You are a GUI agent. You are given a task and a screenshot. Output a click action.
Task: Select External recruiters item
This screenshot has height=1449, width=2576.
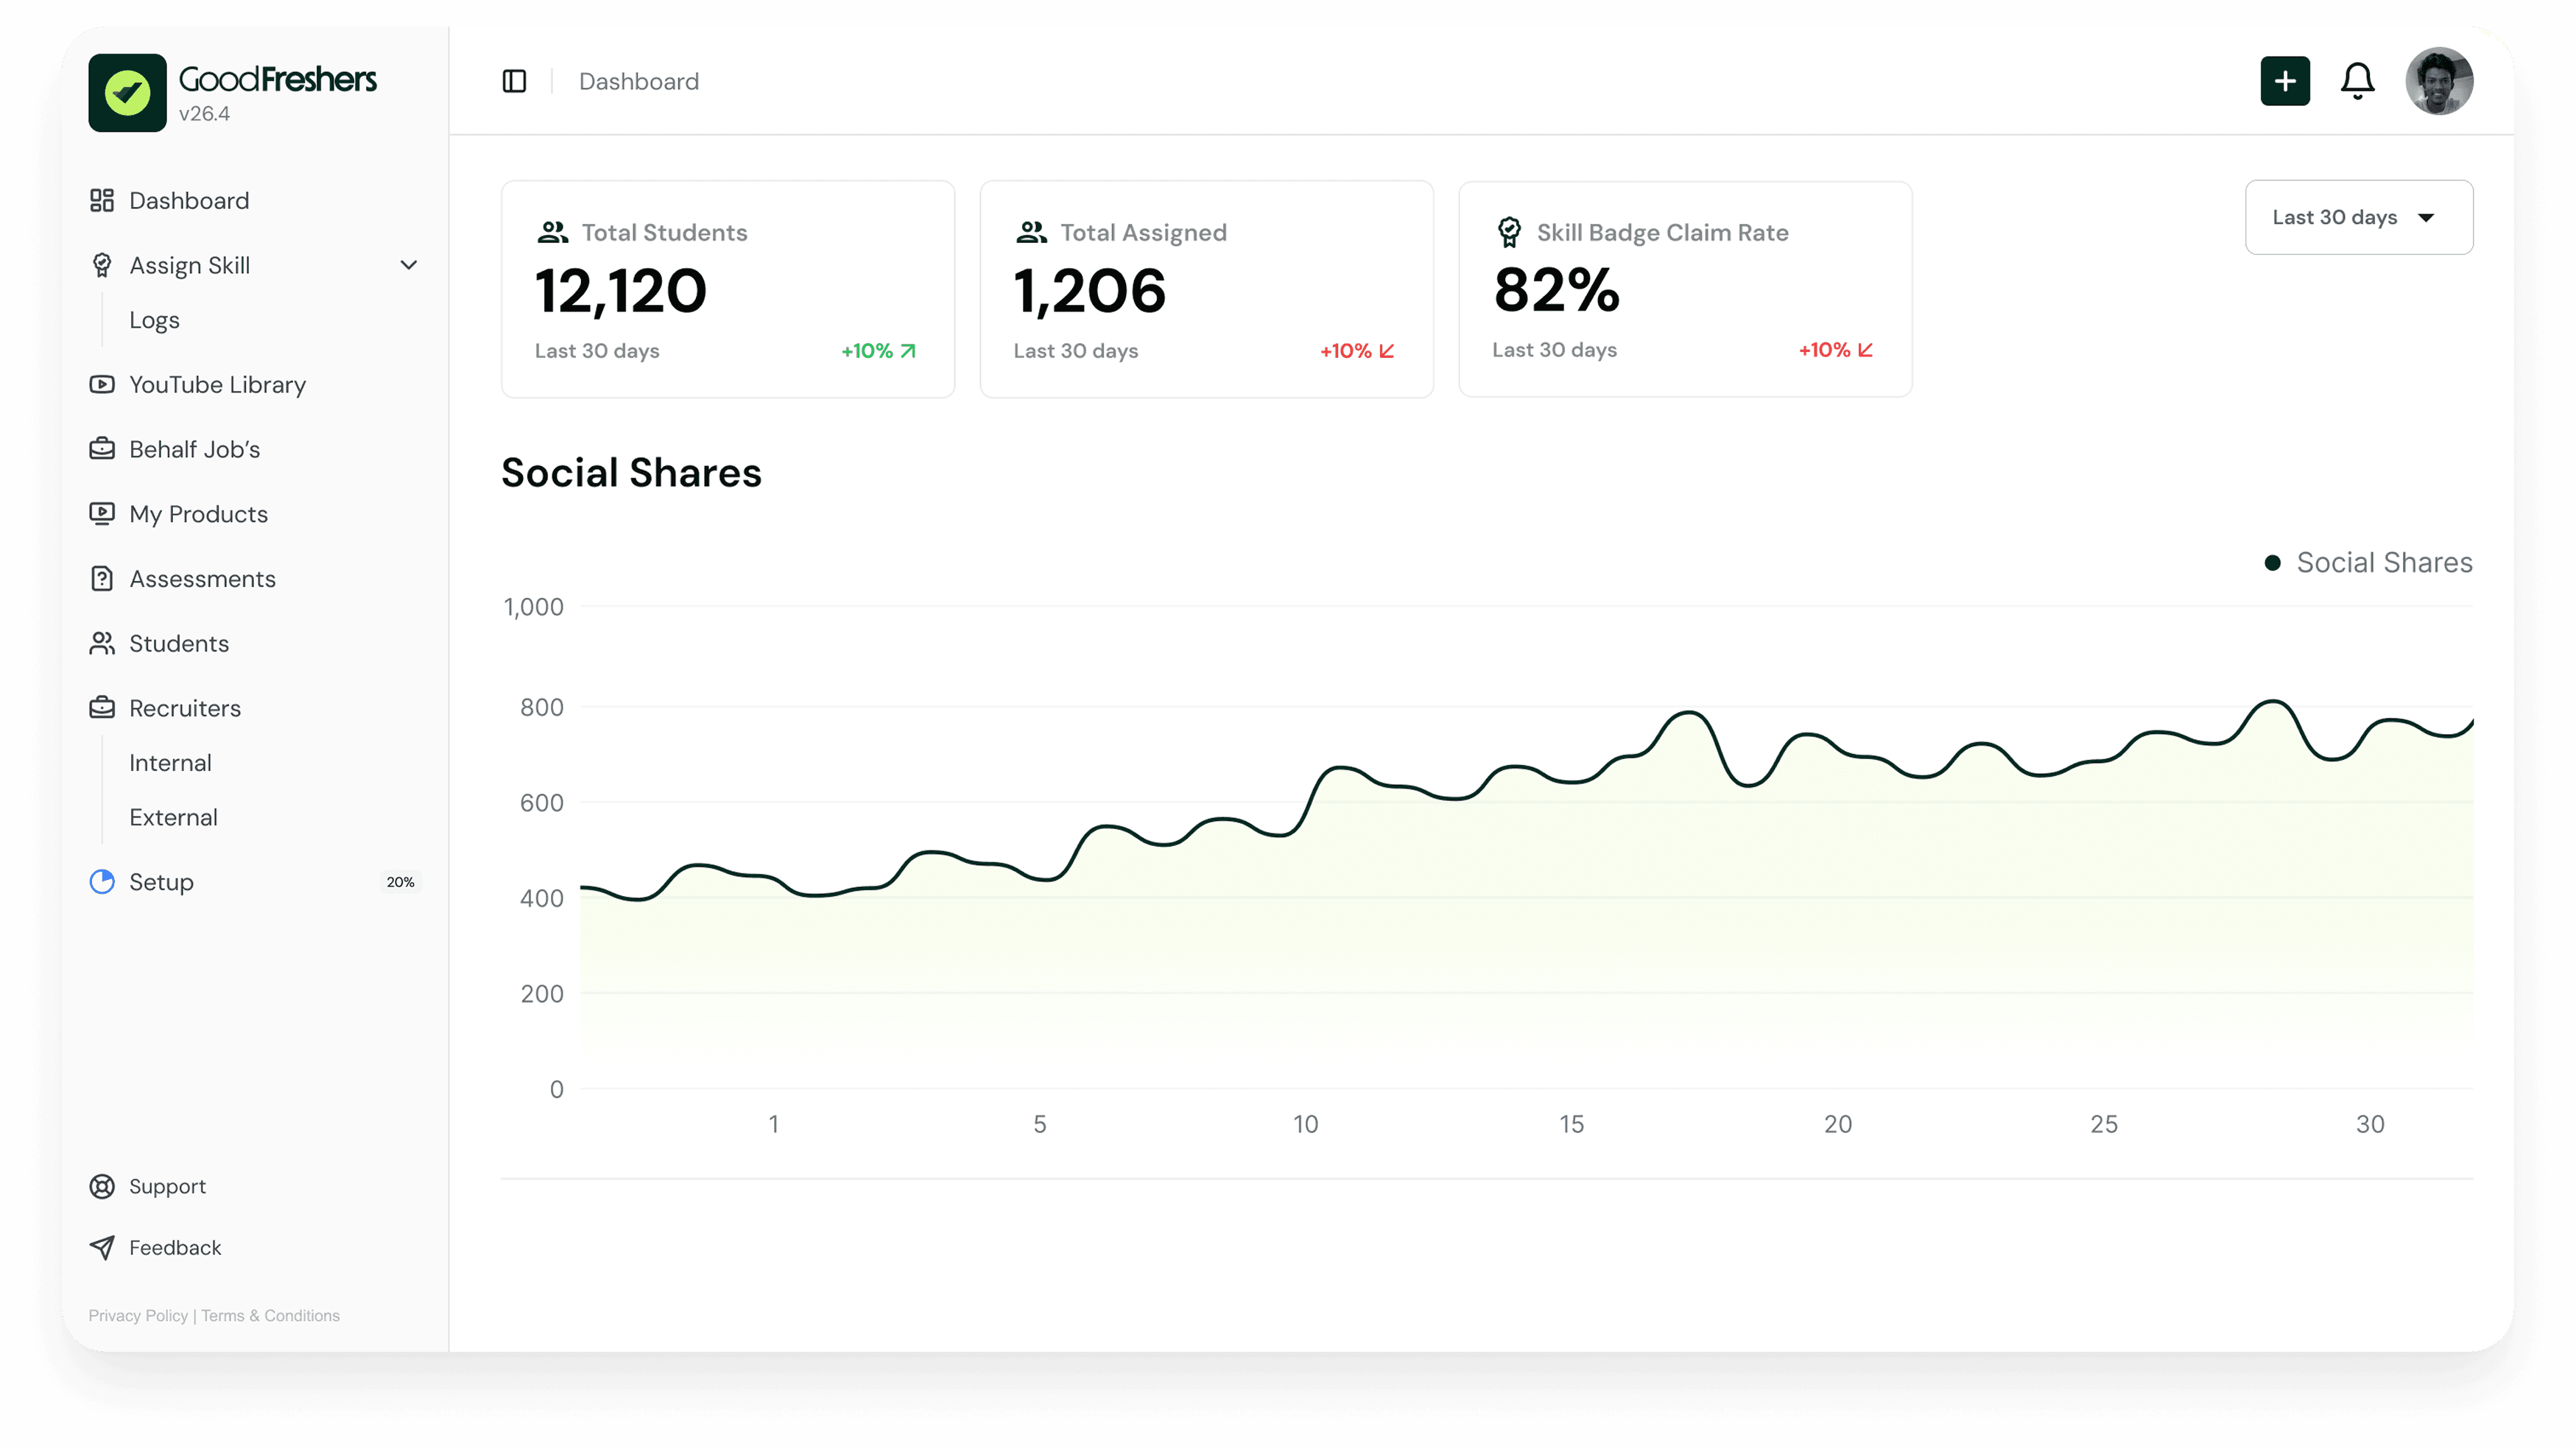point(173,817)
